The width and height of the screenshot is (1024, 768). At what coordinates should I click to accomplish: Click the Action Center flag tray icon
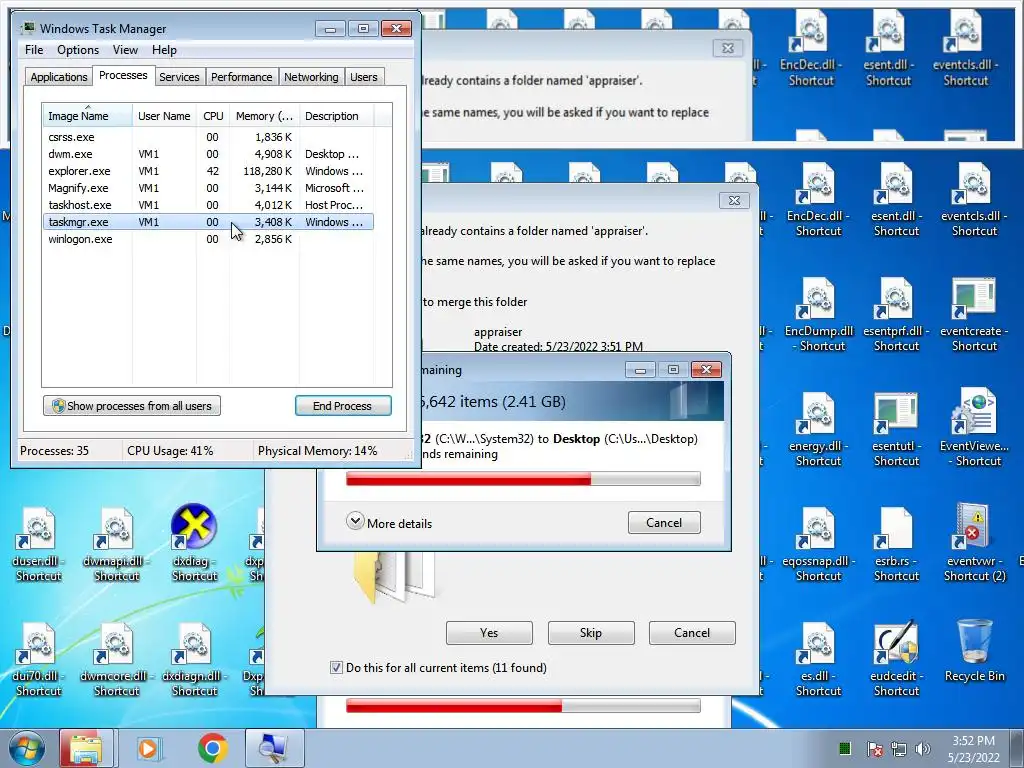click(875, 749)
